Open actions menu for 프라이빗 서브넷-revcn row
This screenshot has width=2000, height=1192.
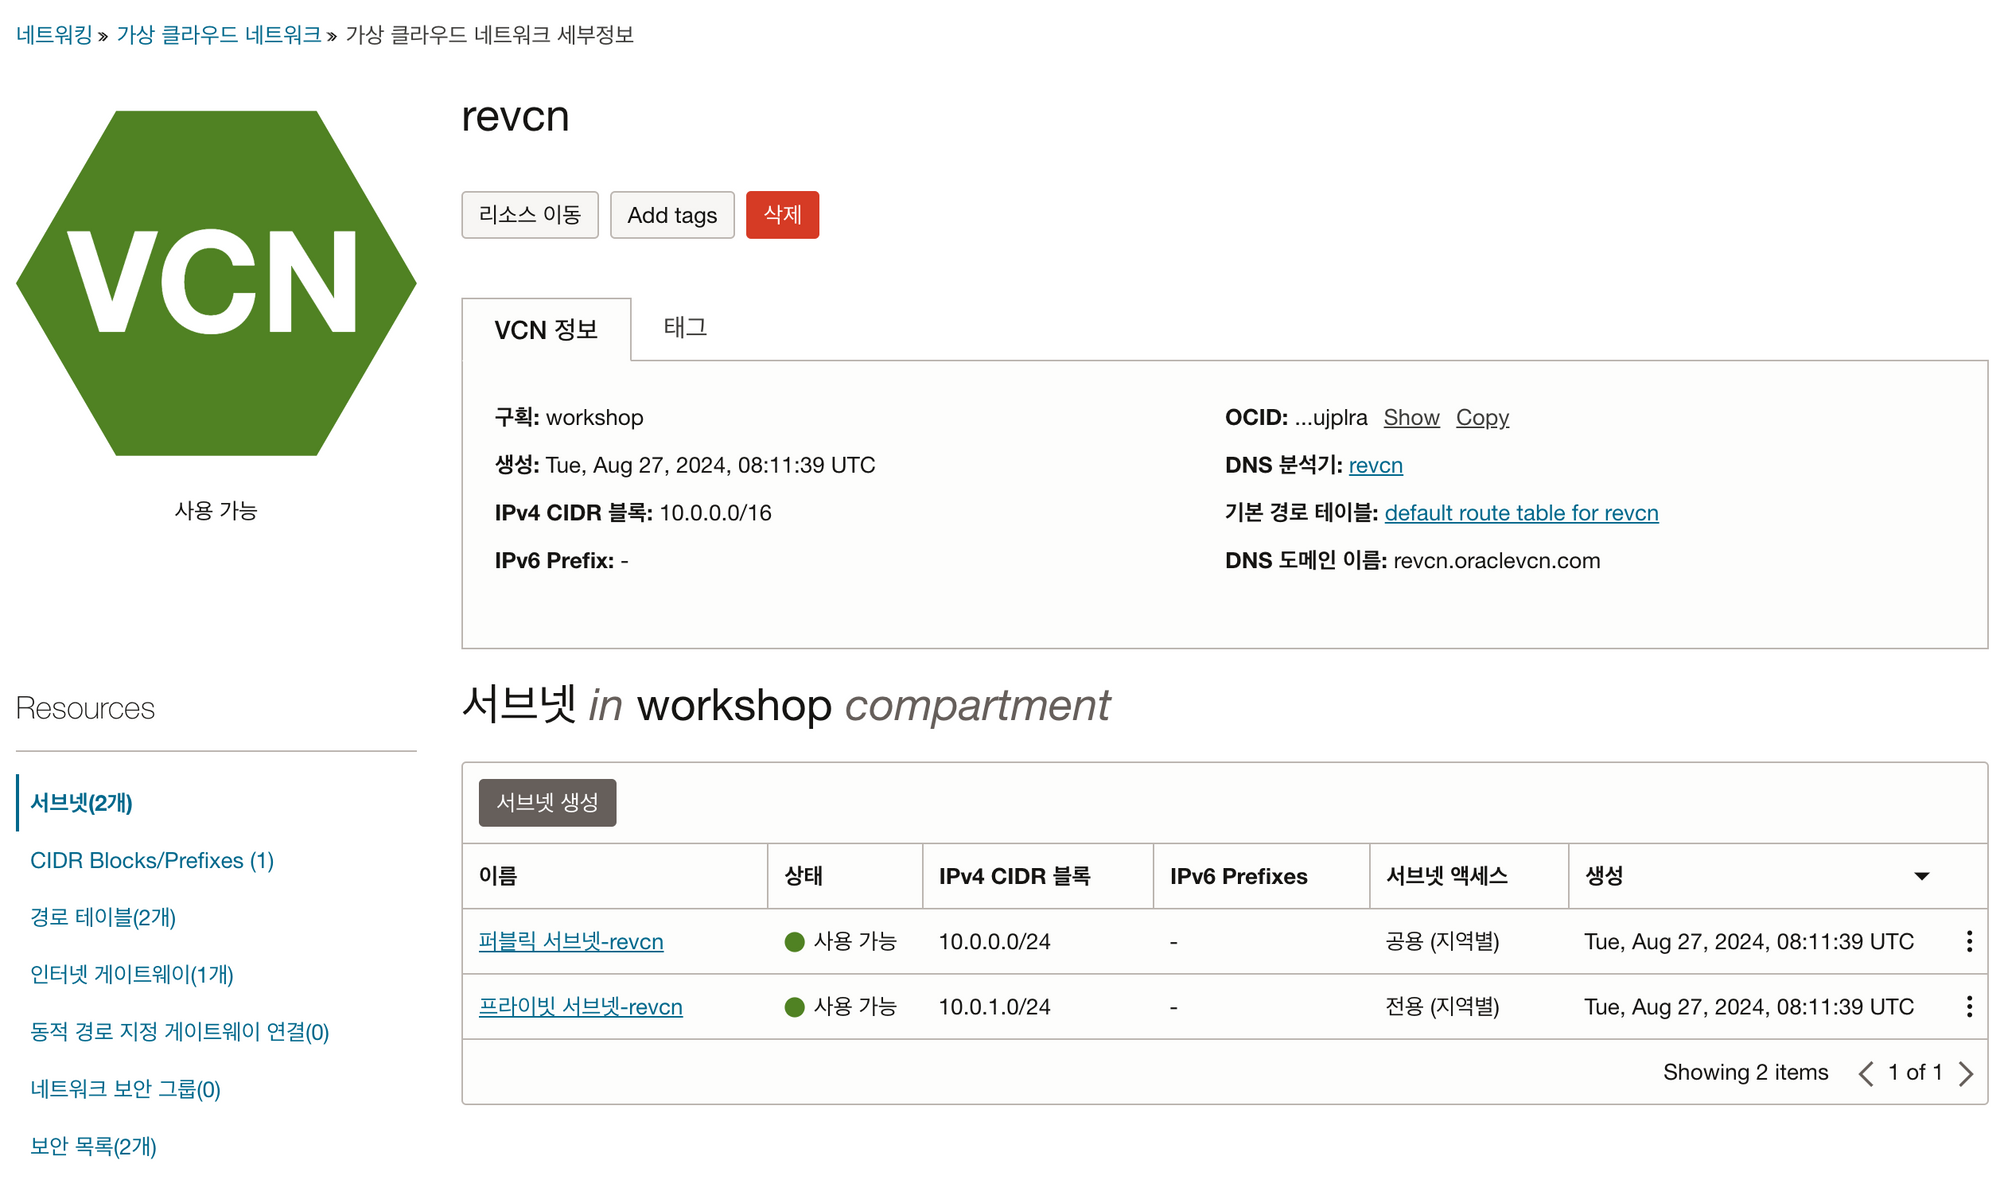point(1969,1006)
